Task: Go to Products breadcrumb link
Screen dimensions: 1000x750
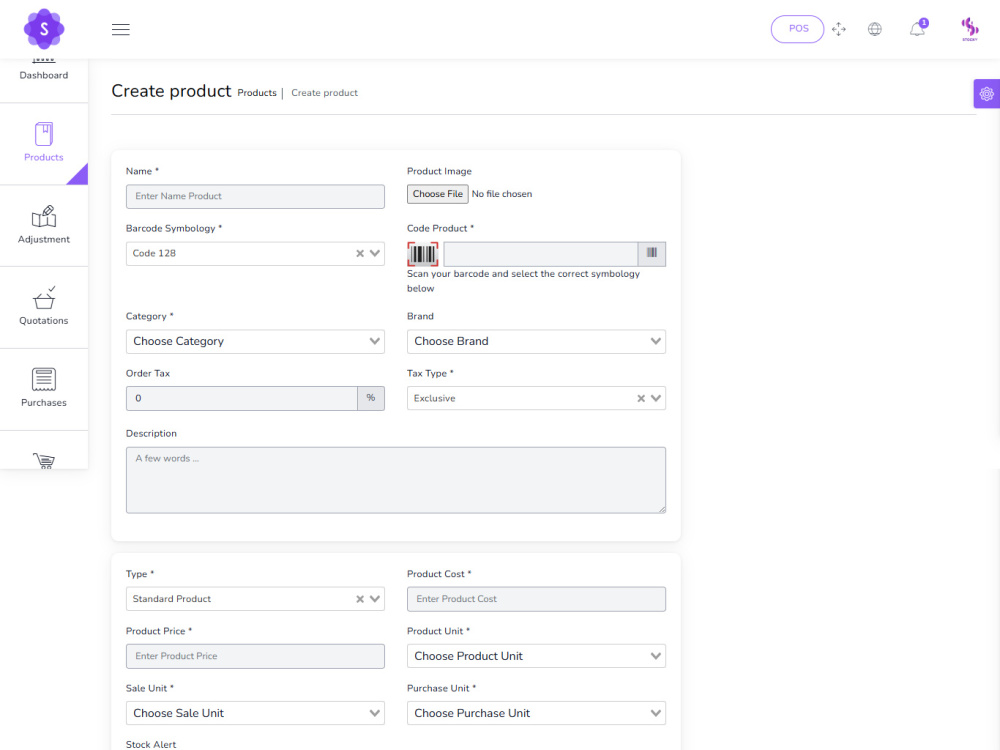Action: 257,92
